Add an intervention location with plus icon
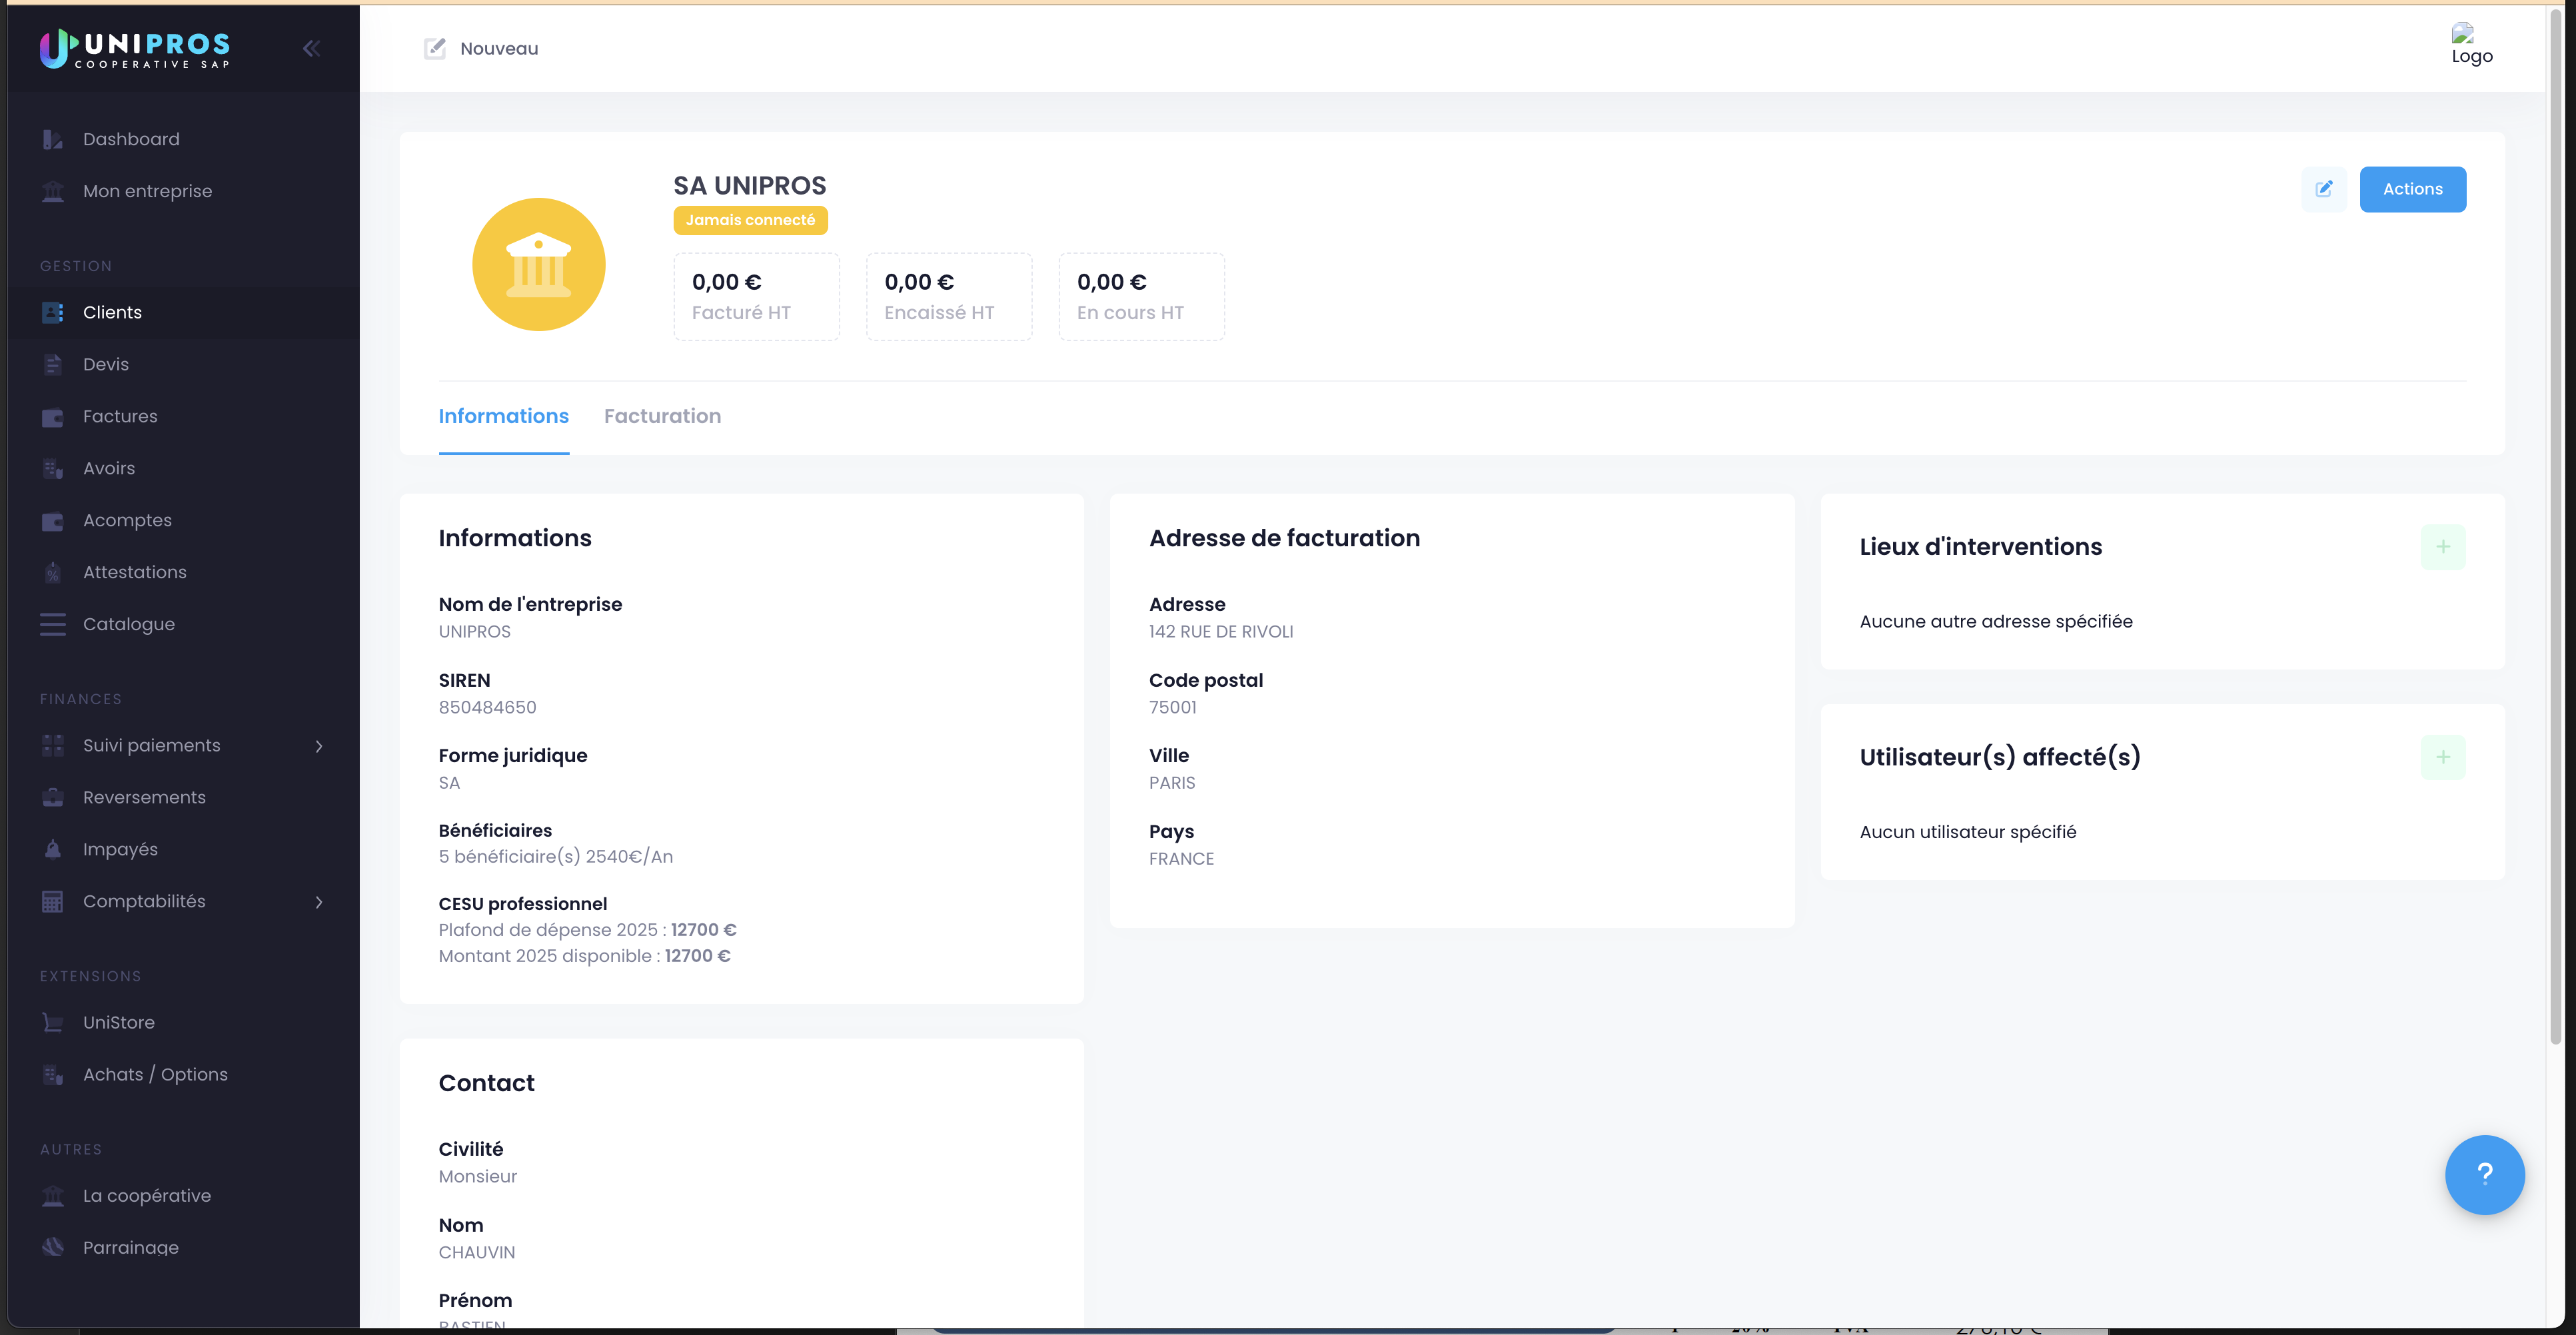 click(2442, 547)
